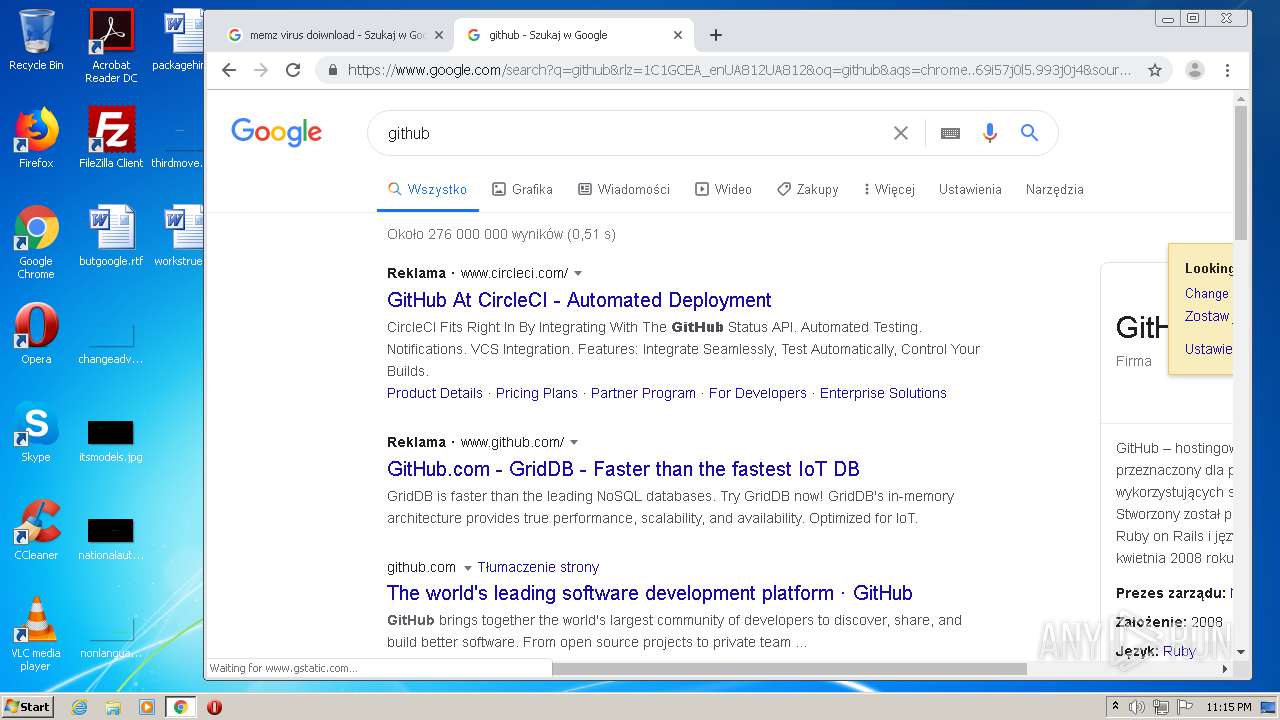
Task: Click the volume speaker icon in the tray
Action: 1137,707
